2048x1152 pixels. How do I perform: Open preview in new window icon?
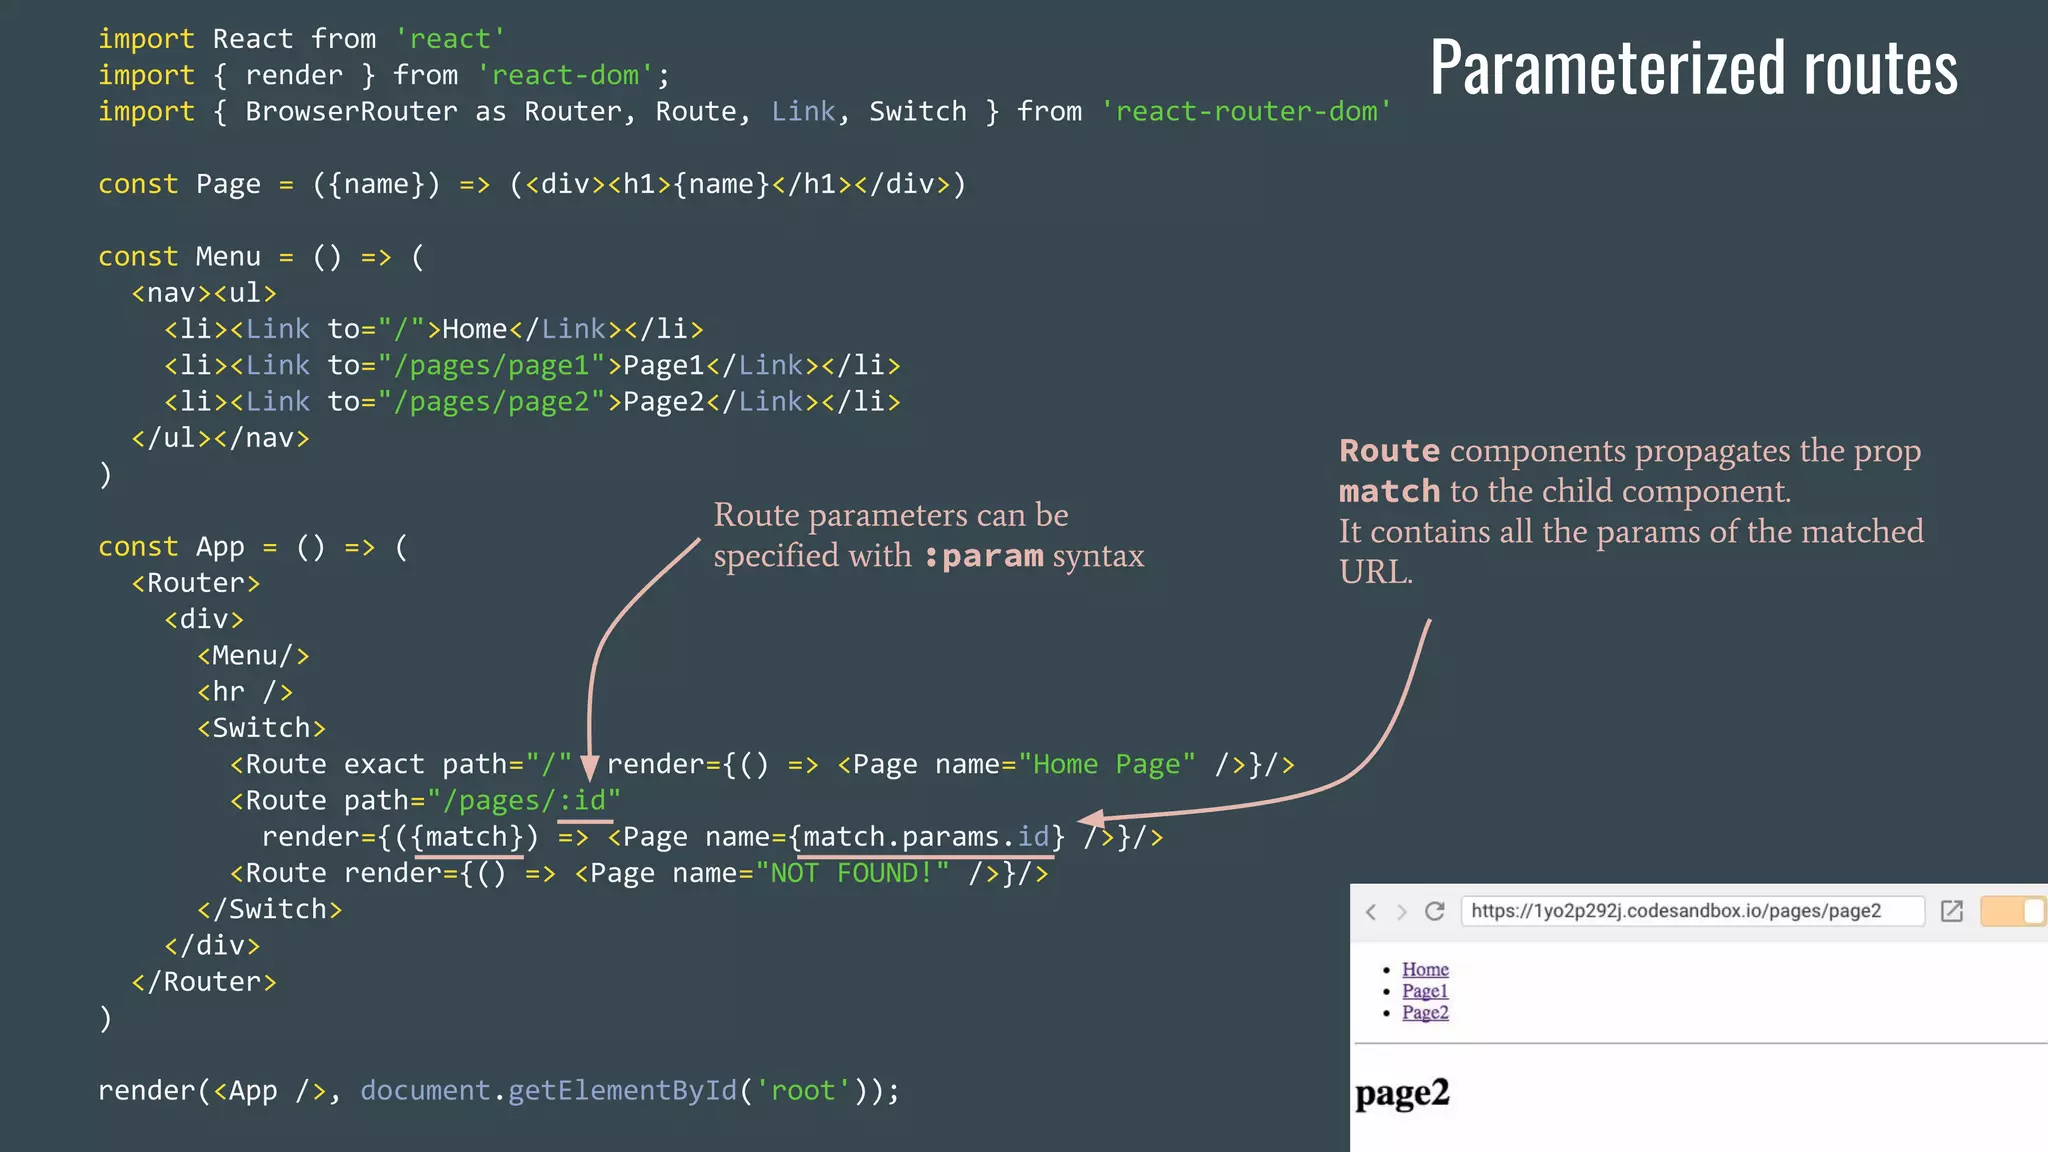(x=1951, y=911)
